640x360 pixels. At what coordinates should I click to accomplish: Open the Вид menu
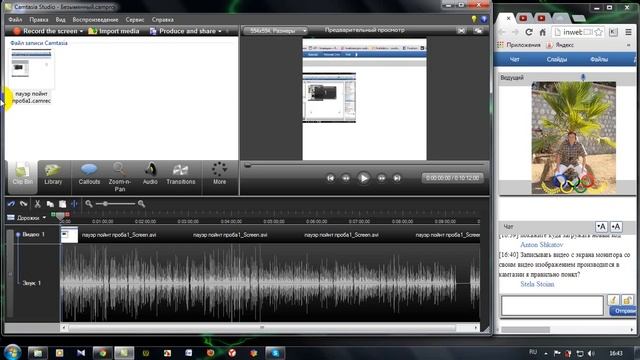pos(60,20)
